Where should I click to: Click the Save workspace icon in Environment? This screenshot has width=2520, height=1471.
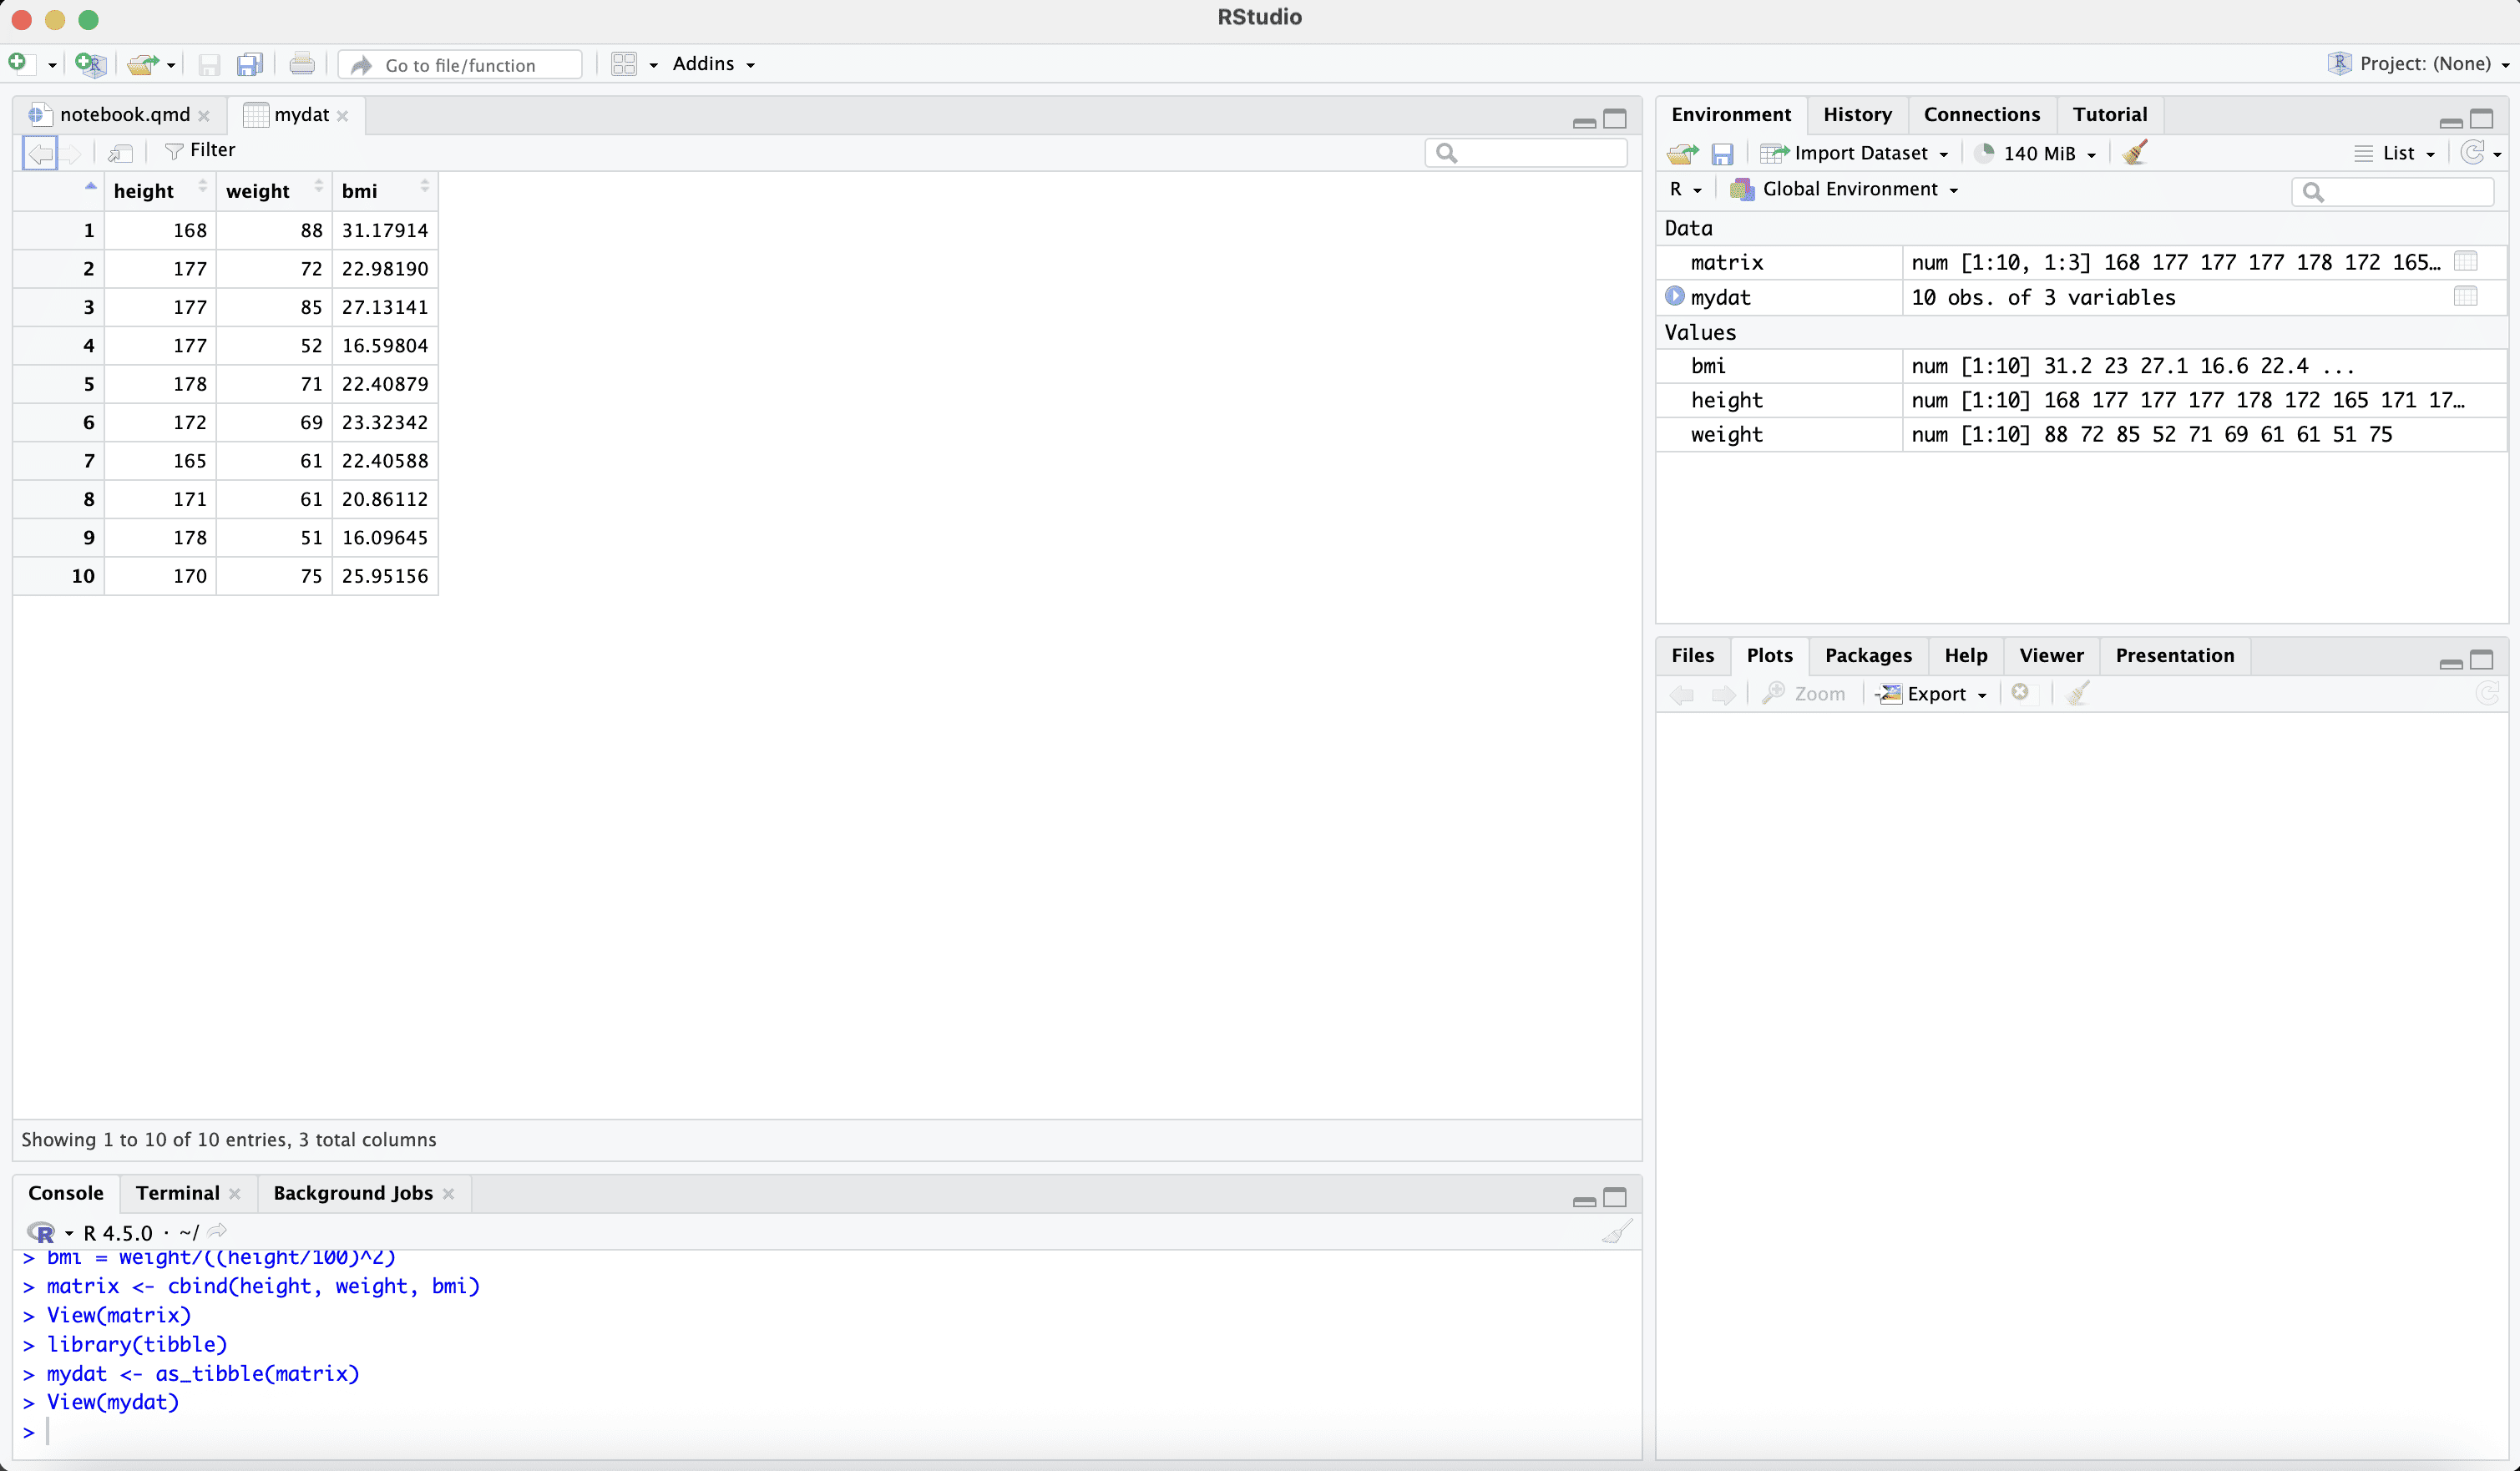coord(1721,153)
